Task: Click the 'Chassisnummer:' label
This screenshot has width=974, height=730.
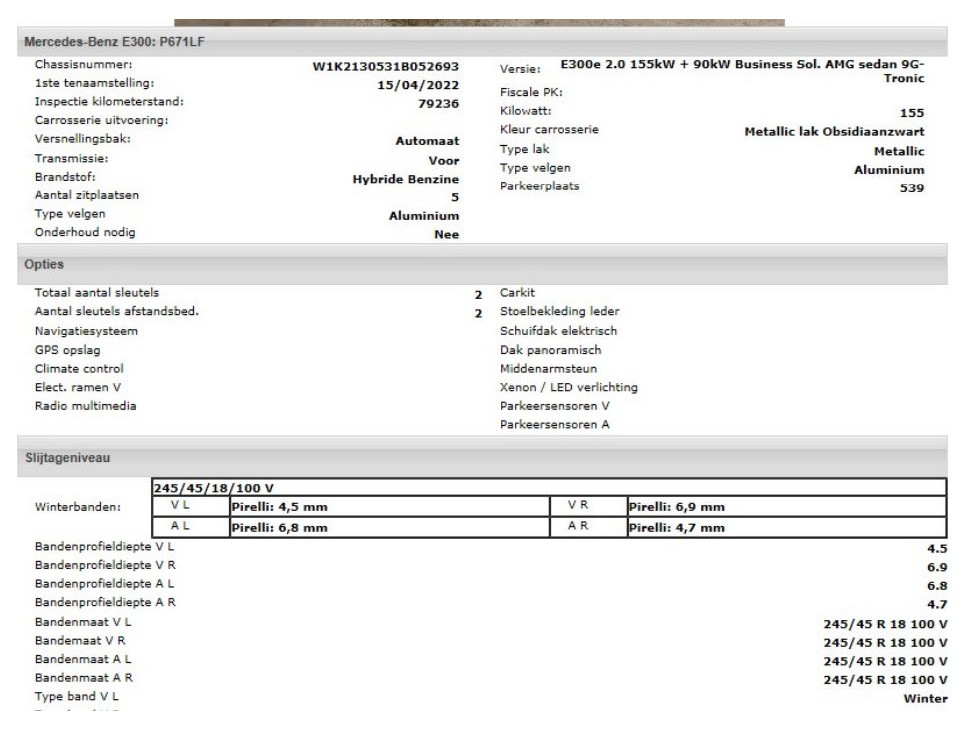Action: pyautogui.click(x=83, y=65)
